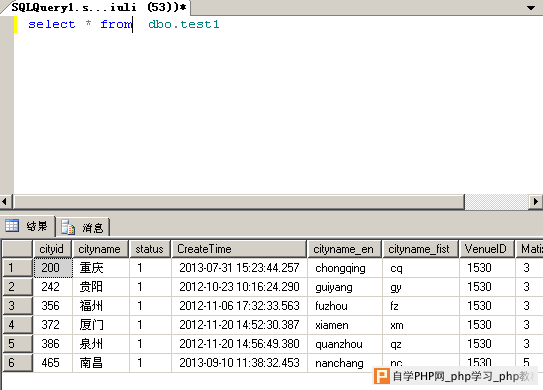Image resolution: width=543 pixels, height=390 pixels.
Task: Click the cityname_fist cell cq
Action: 421,268
